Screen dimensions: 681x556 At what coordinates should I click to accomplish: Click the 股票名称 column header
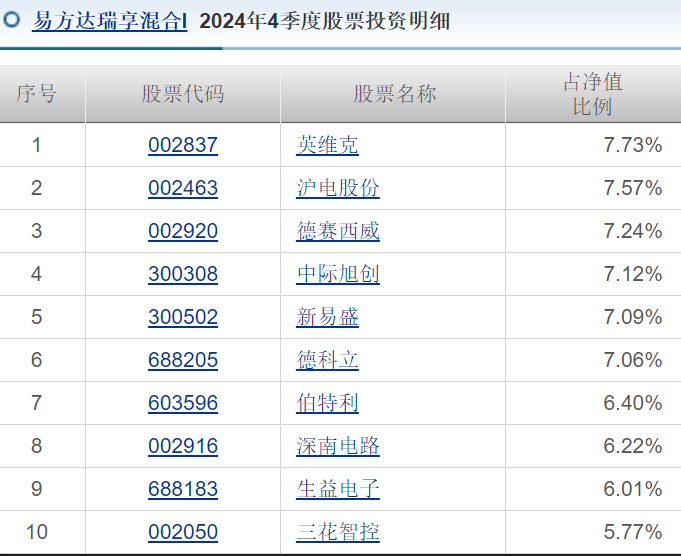point(393,94)
